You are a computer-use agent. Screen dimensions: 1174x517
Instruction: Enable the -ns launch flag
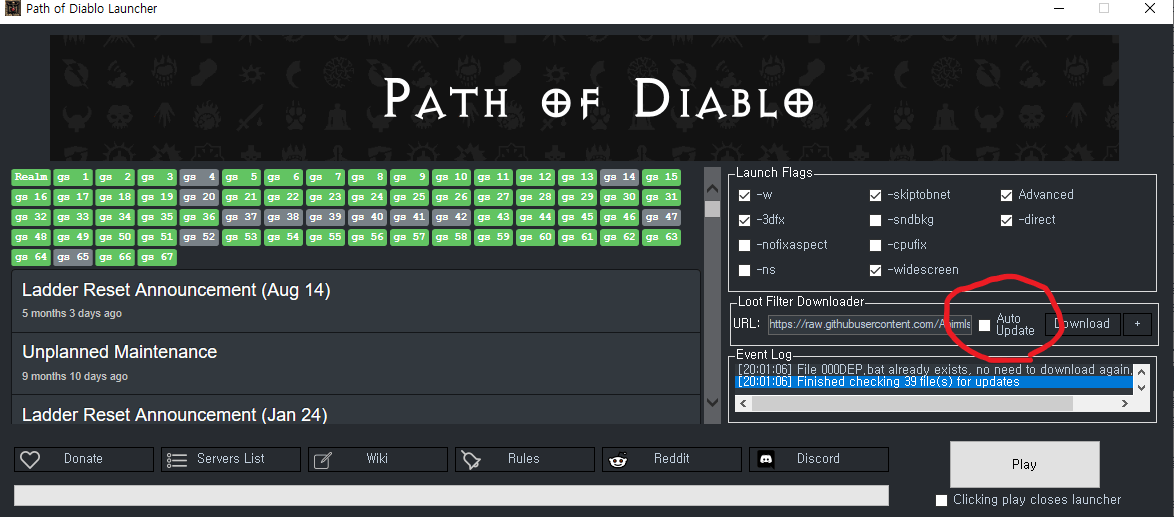[x=744, y=271]
